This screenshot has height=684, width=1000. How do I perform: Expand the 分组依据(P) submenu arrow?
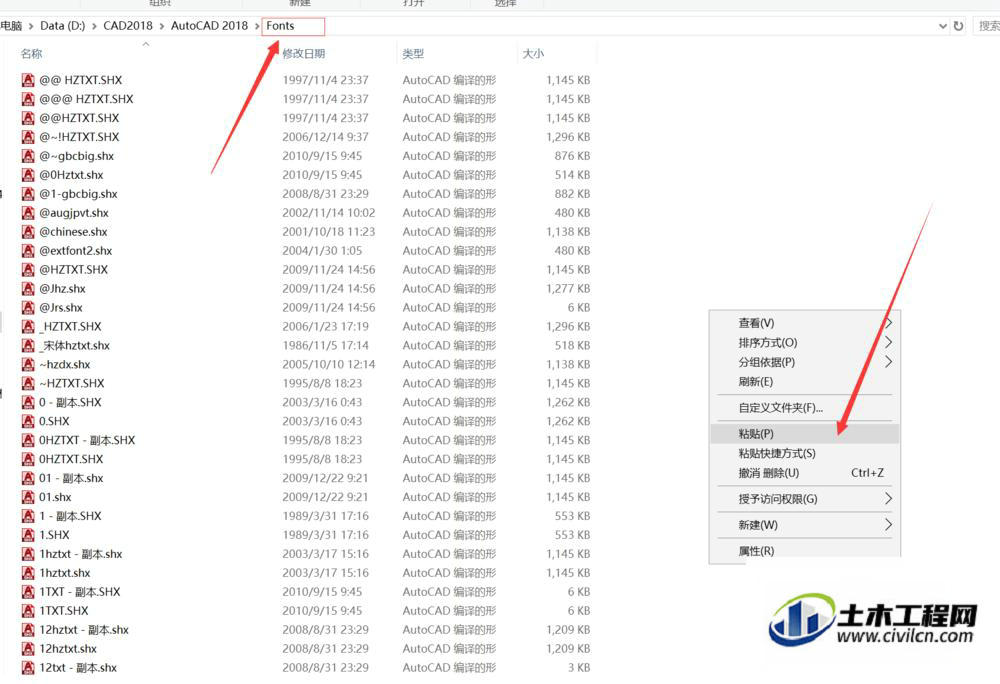pyautogui.click(x=888, y=362)
